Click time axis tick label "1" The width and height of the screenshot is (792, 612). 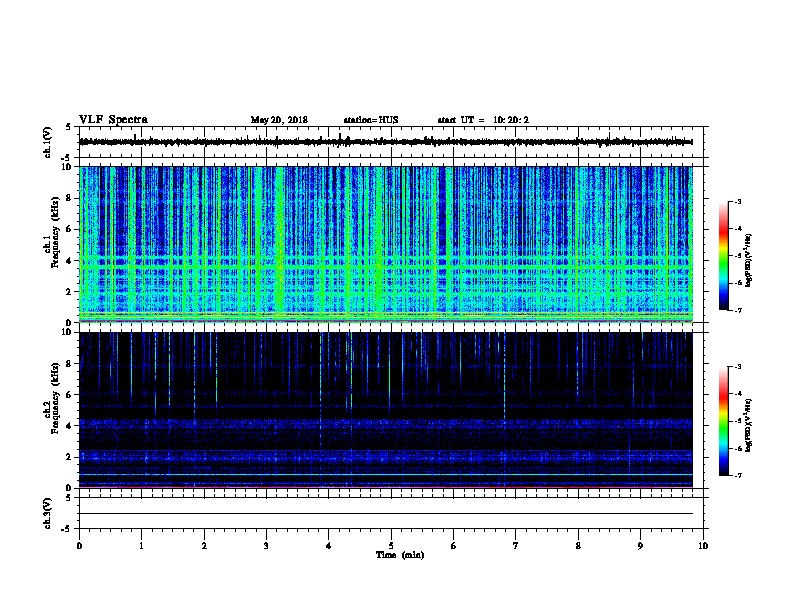[142, 546]
